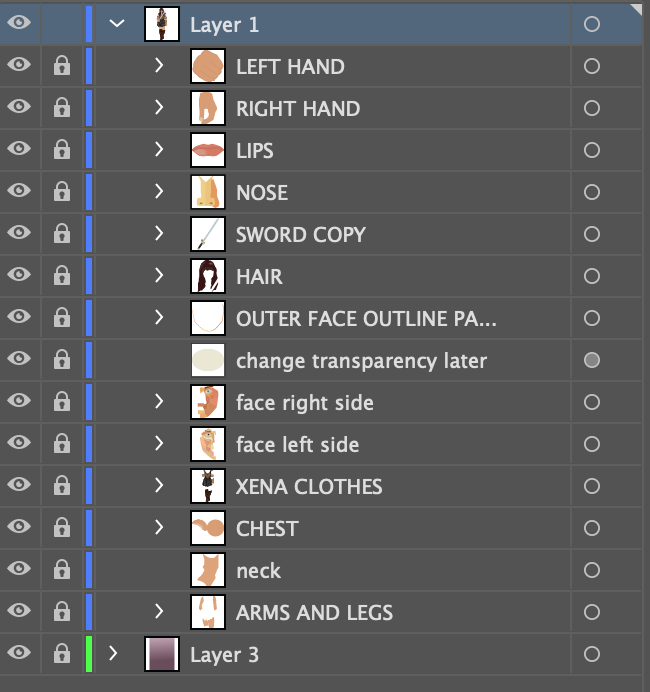Expand the LIPS group
The width and height of the screenshot is (650, 692).
[x=159, y=149]
